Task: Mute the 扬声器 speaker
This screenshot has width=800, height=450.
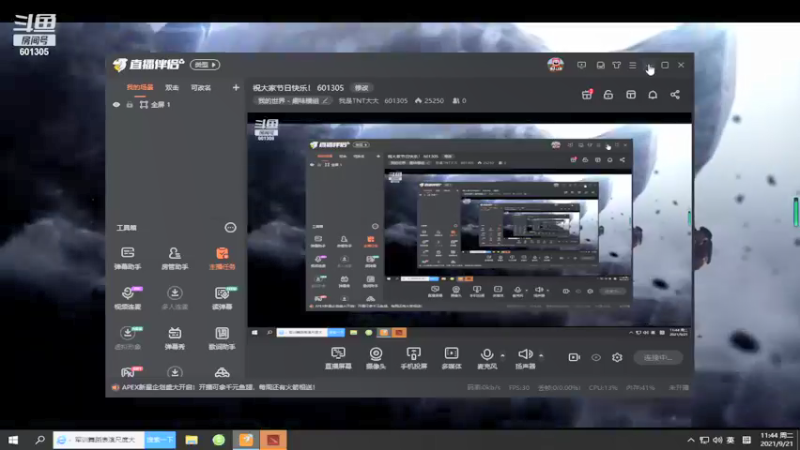Action: [525, 358]
